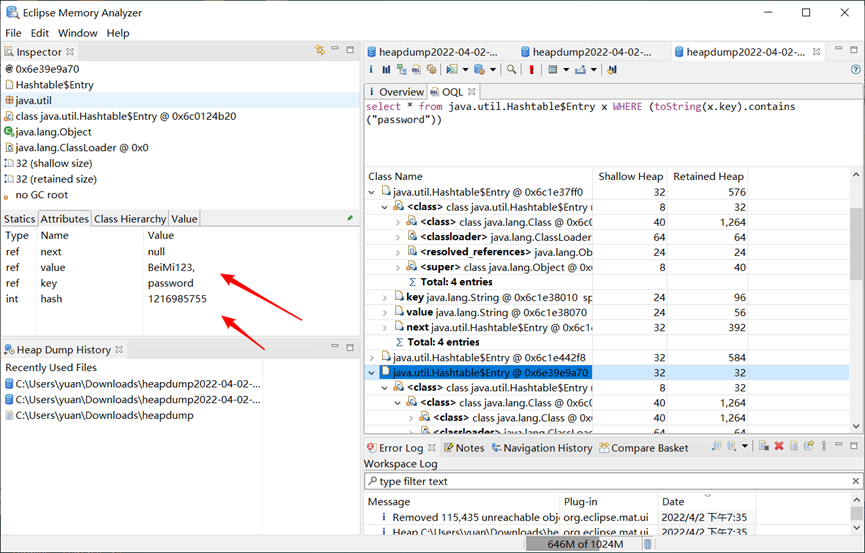Clear the log viewer icon
The image size is (865, 553).
[x=764, y=446]
